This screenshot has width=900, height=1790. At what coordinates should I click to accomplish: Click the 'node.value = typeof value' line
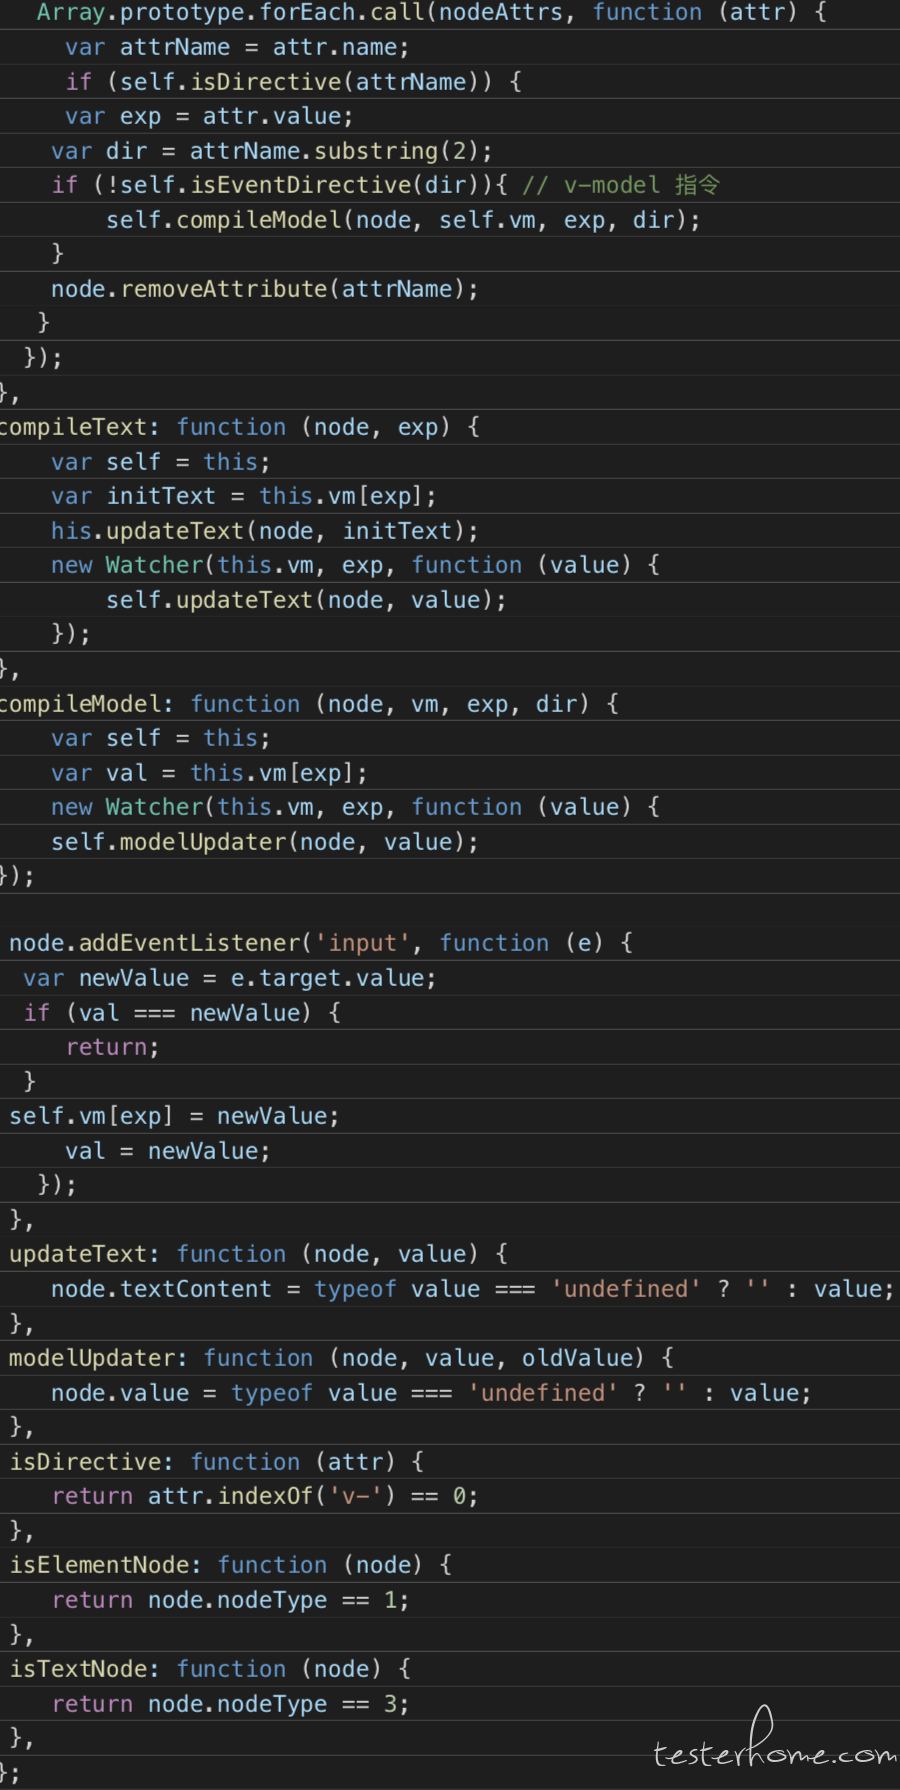pos(431,1393)
